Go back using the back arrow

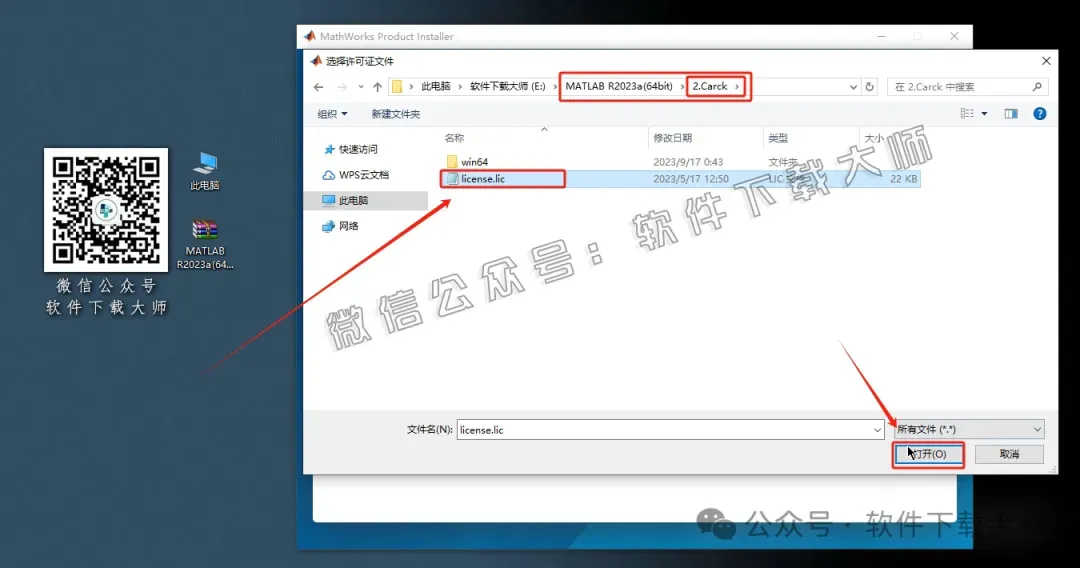pos(318,87)
